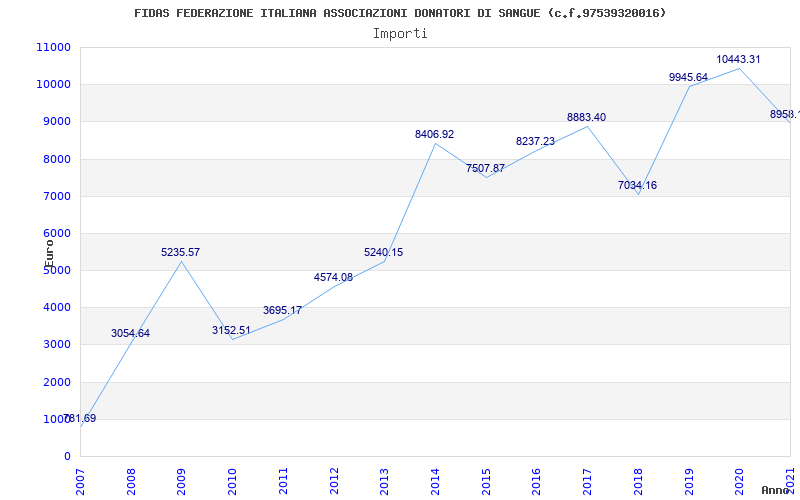Image resolution: width=800 pixels, height=500 pixels.
Task: Click the y-axis value 0
Action: click(67, 457)
